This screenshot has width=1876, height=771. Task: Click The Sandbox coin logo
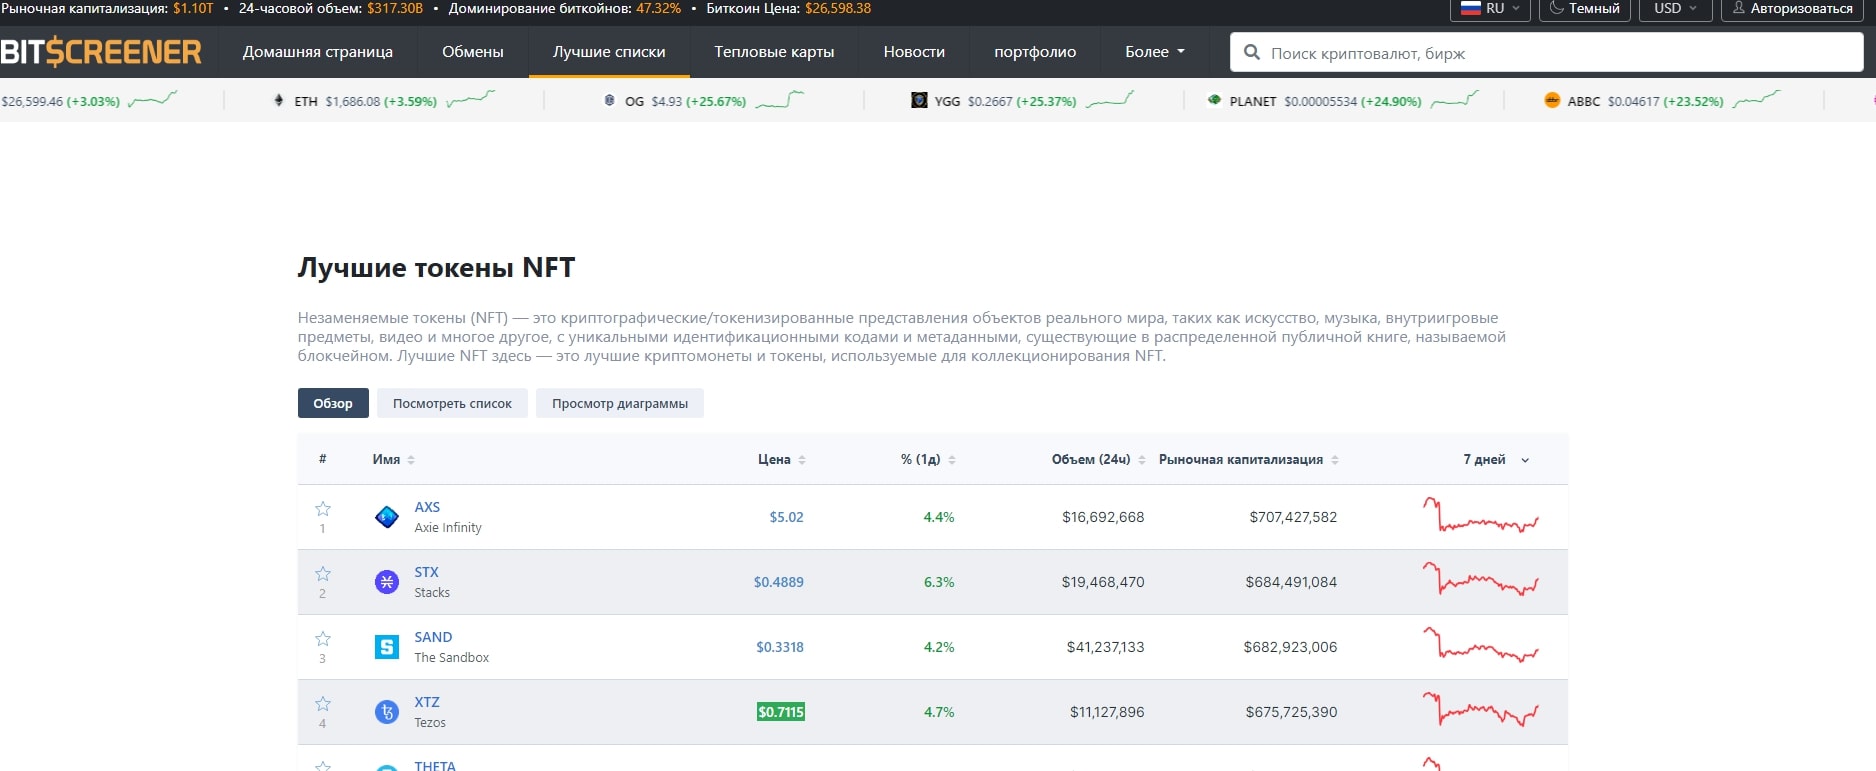387,647
